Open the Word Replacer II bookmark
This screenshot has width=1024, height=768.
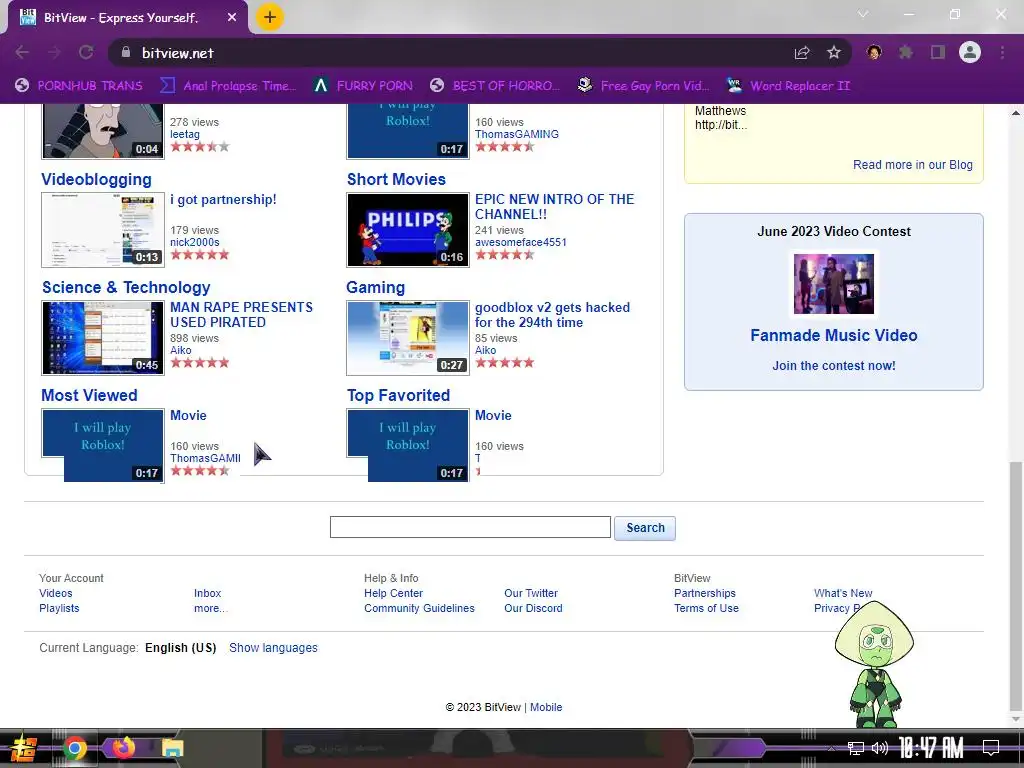[789, 86]
